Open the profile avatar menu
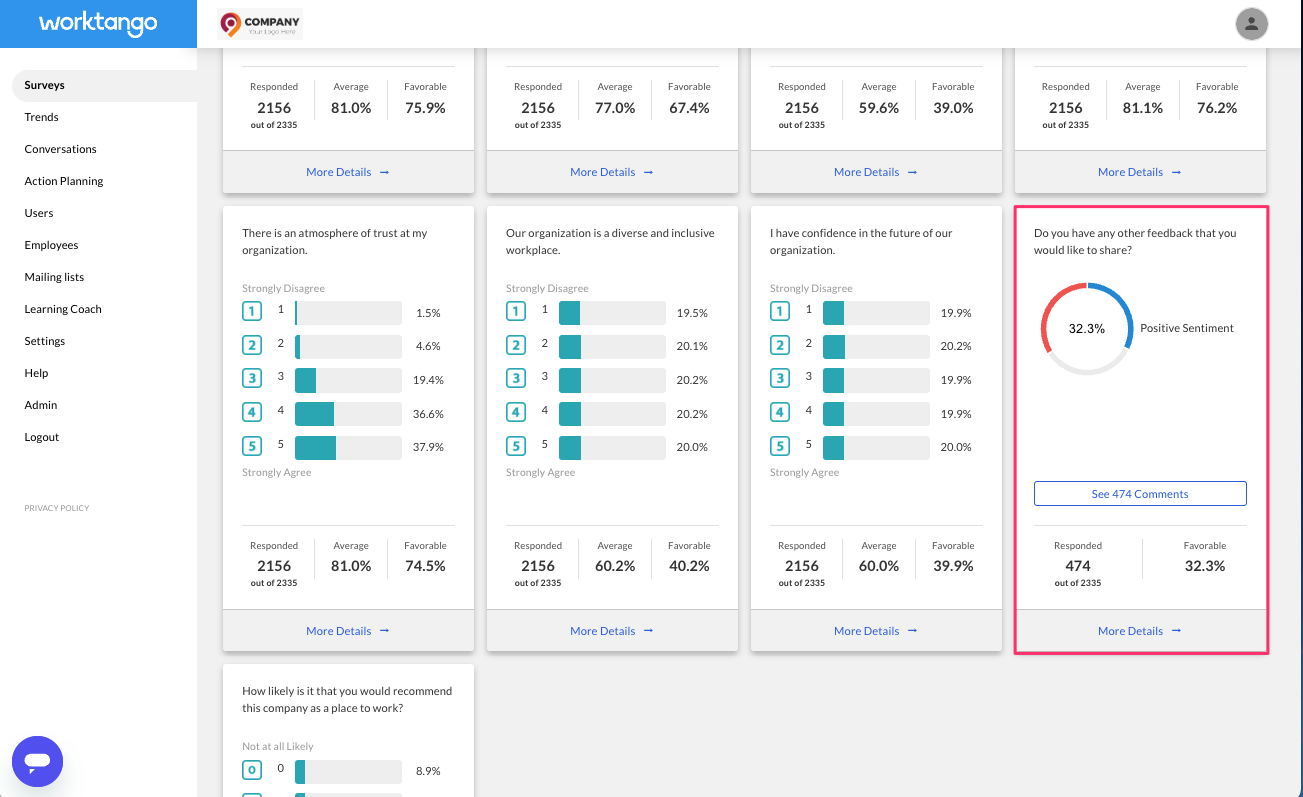 tap(1251, 23)
